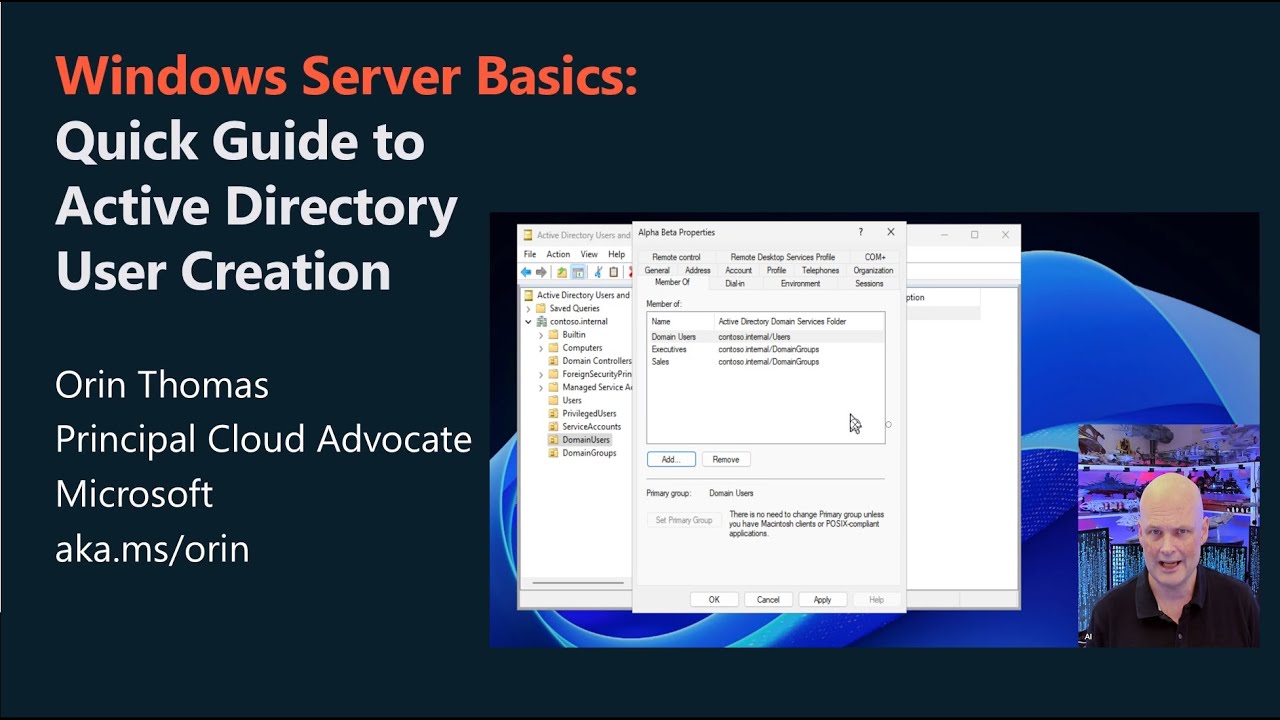Click the Add... button
This screenshot has height=720, width=1280.
coord(671,459)
